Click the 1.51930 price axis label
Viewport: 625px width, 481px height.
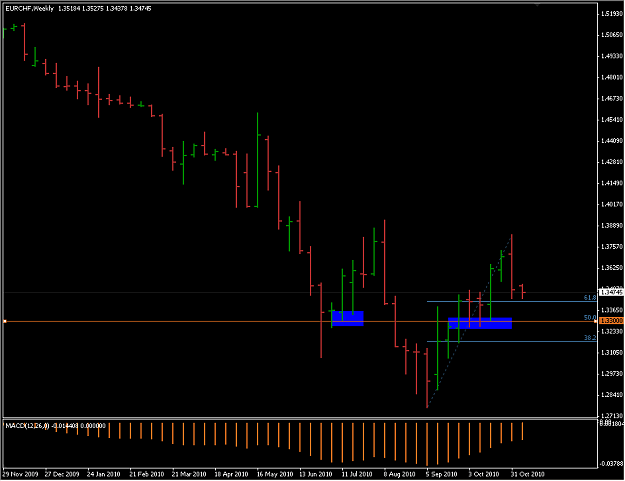click(x=611, y=14)
